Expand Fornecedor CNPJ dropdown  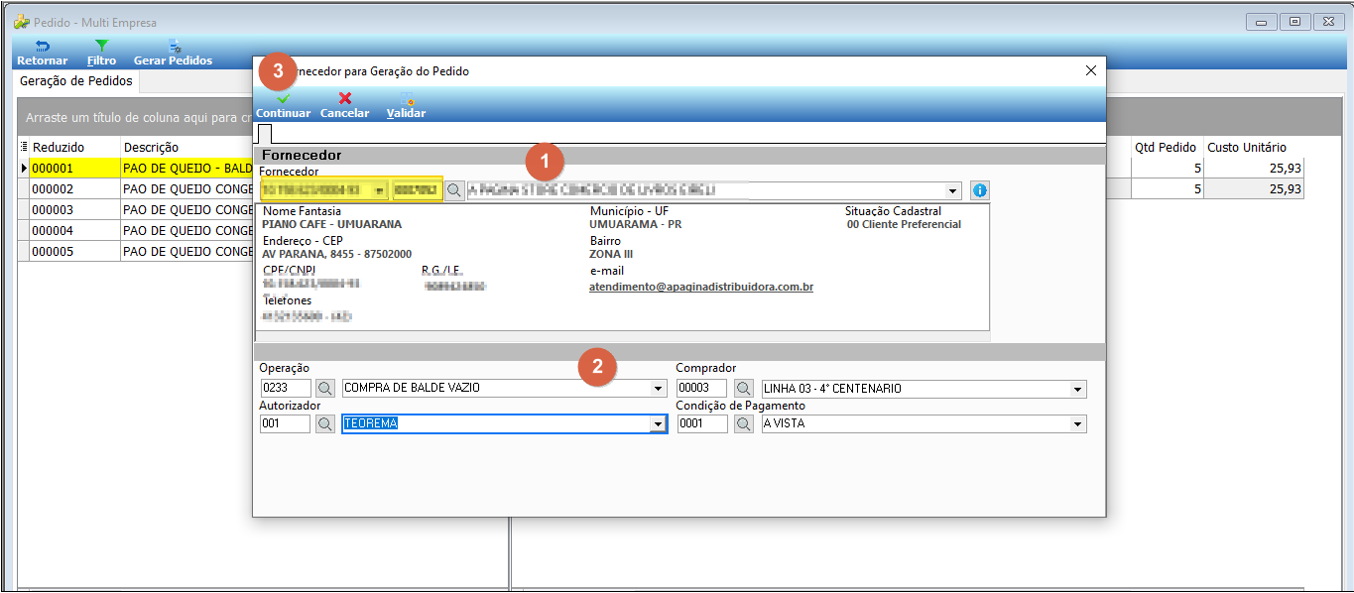[380, 190]
